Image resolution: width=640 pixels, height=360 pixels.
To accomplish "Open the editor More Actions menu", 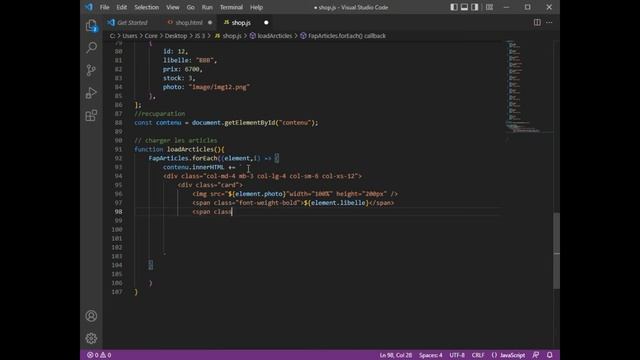I will (x=549, y=22).
